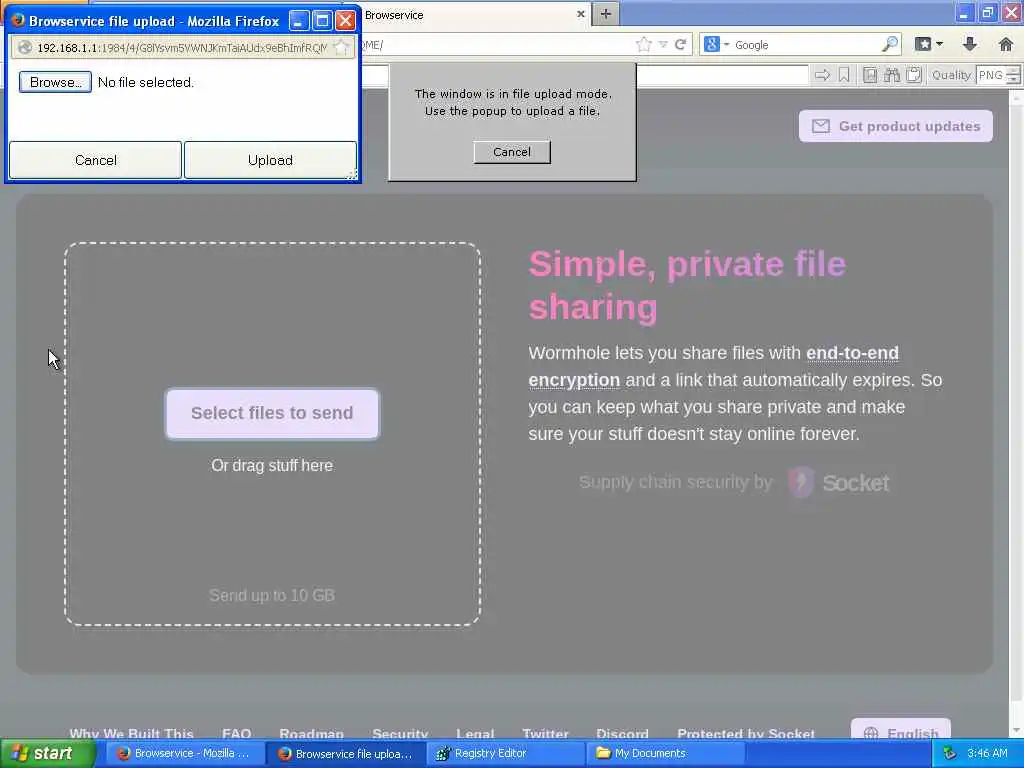Click the Browservice bookmark ribbon icon
1024x768 pixels.
844,75
